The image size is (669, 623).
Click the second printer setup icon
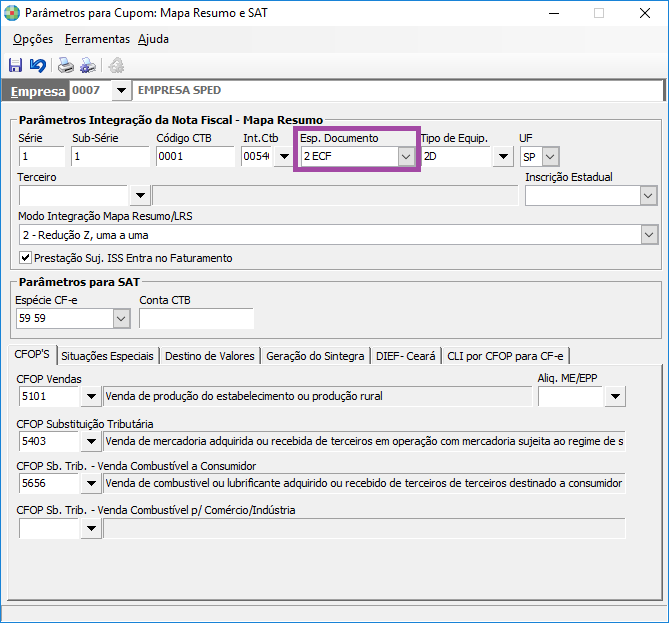click(88, 66)
